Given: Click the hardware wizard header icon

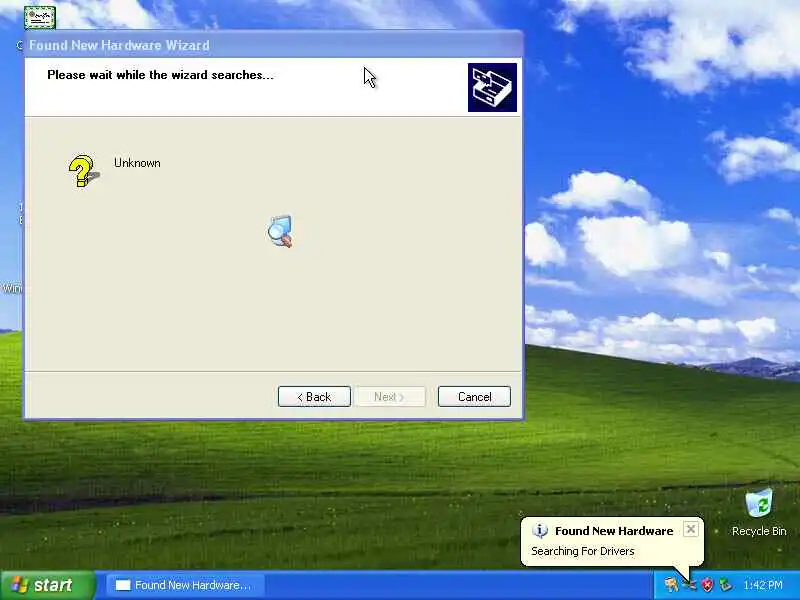Looking at the screenshot, I should coord(492,87).
